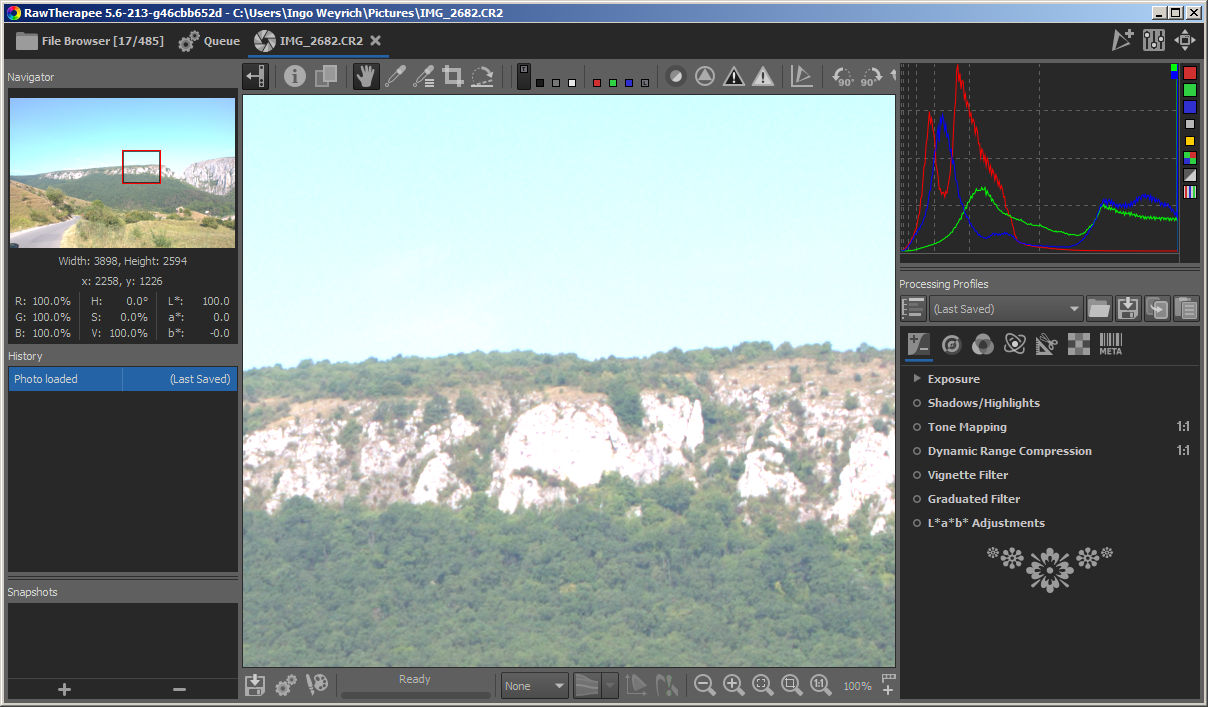Open the Queue tab

[209, 41]
